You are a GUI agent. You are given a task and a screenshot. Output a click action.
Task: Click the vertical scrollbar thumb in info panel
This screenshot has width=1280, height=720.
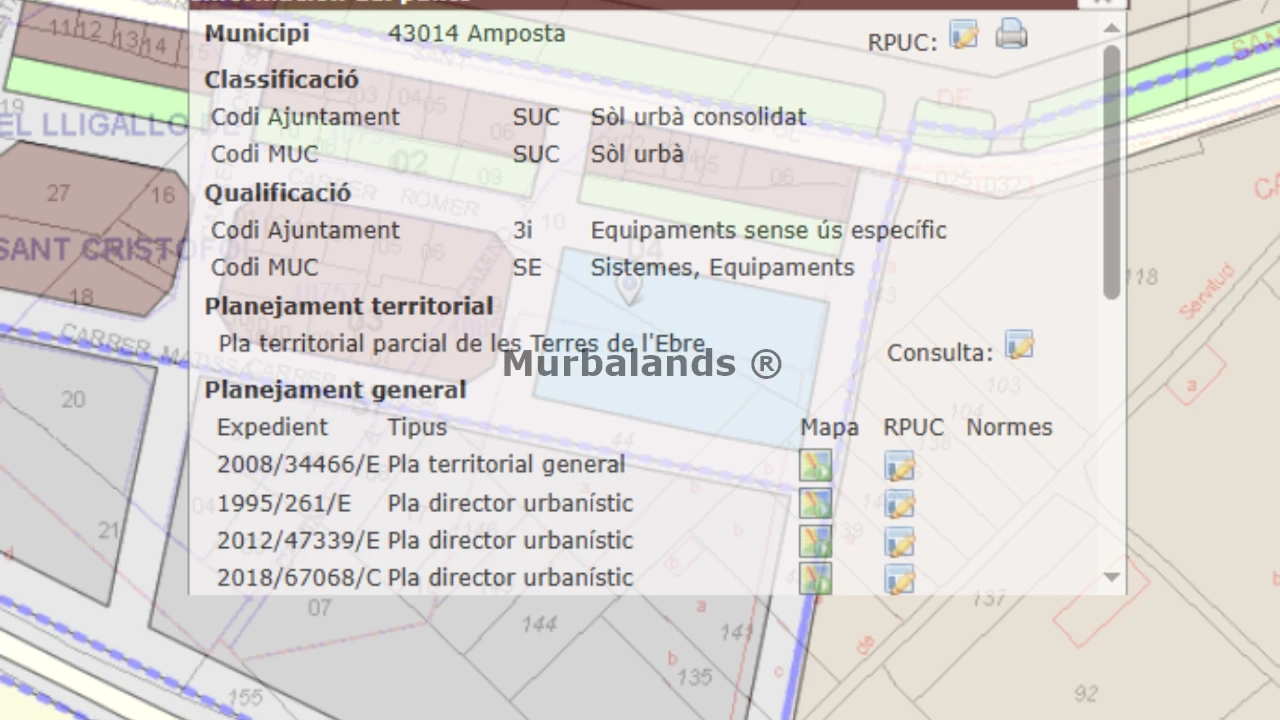1111,170
